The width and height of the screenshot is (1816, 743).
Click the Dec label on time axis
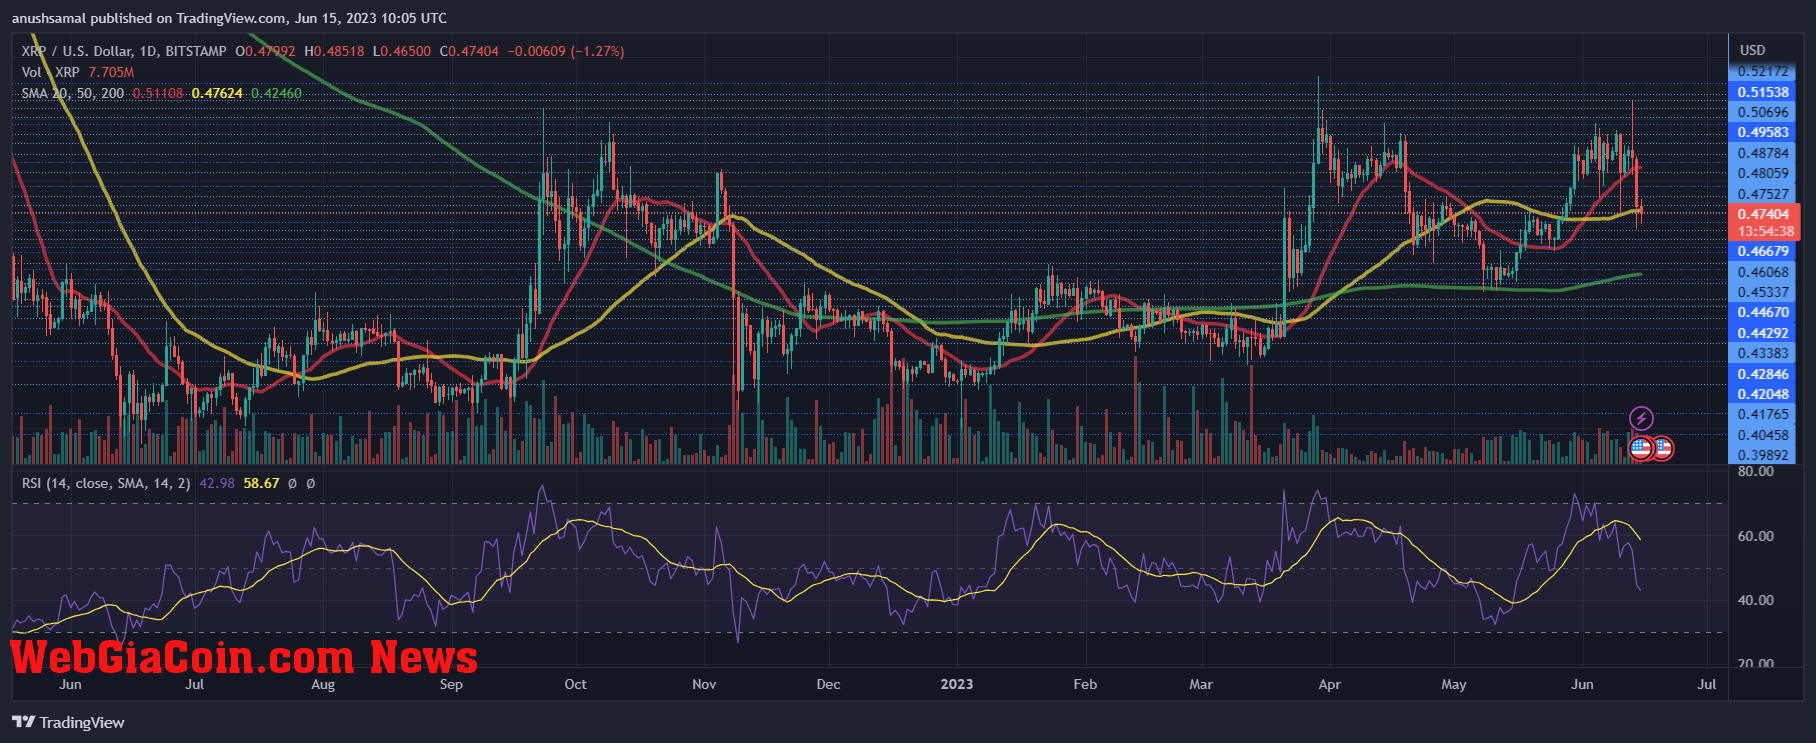828,684
